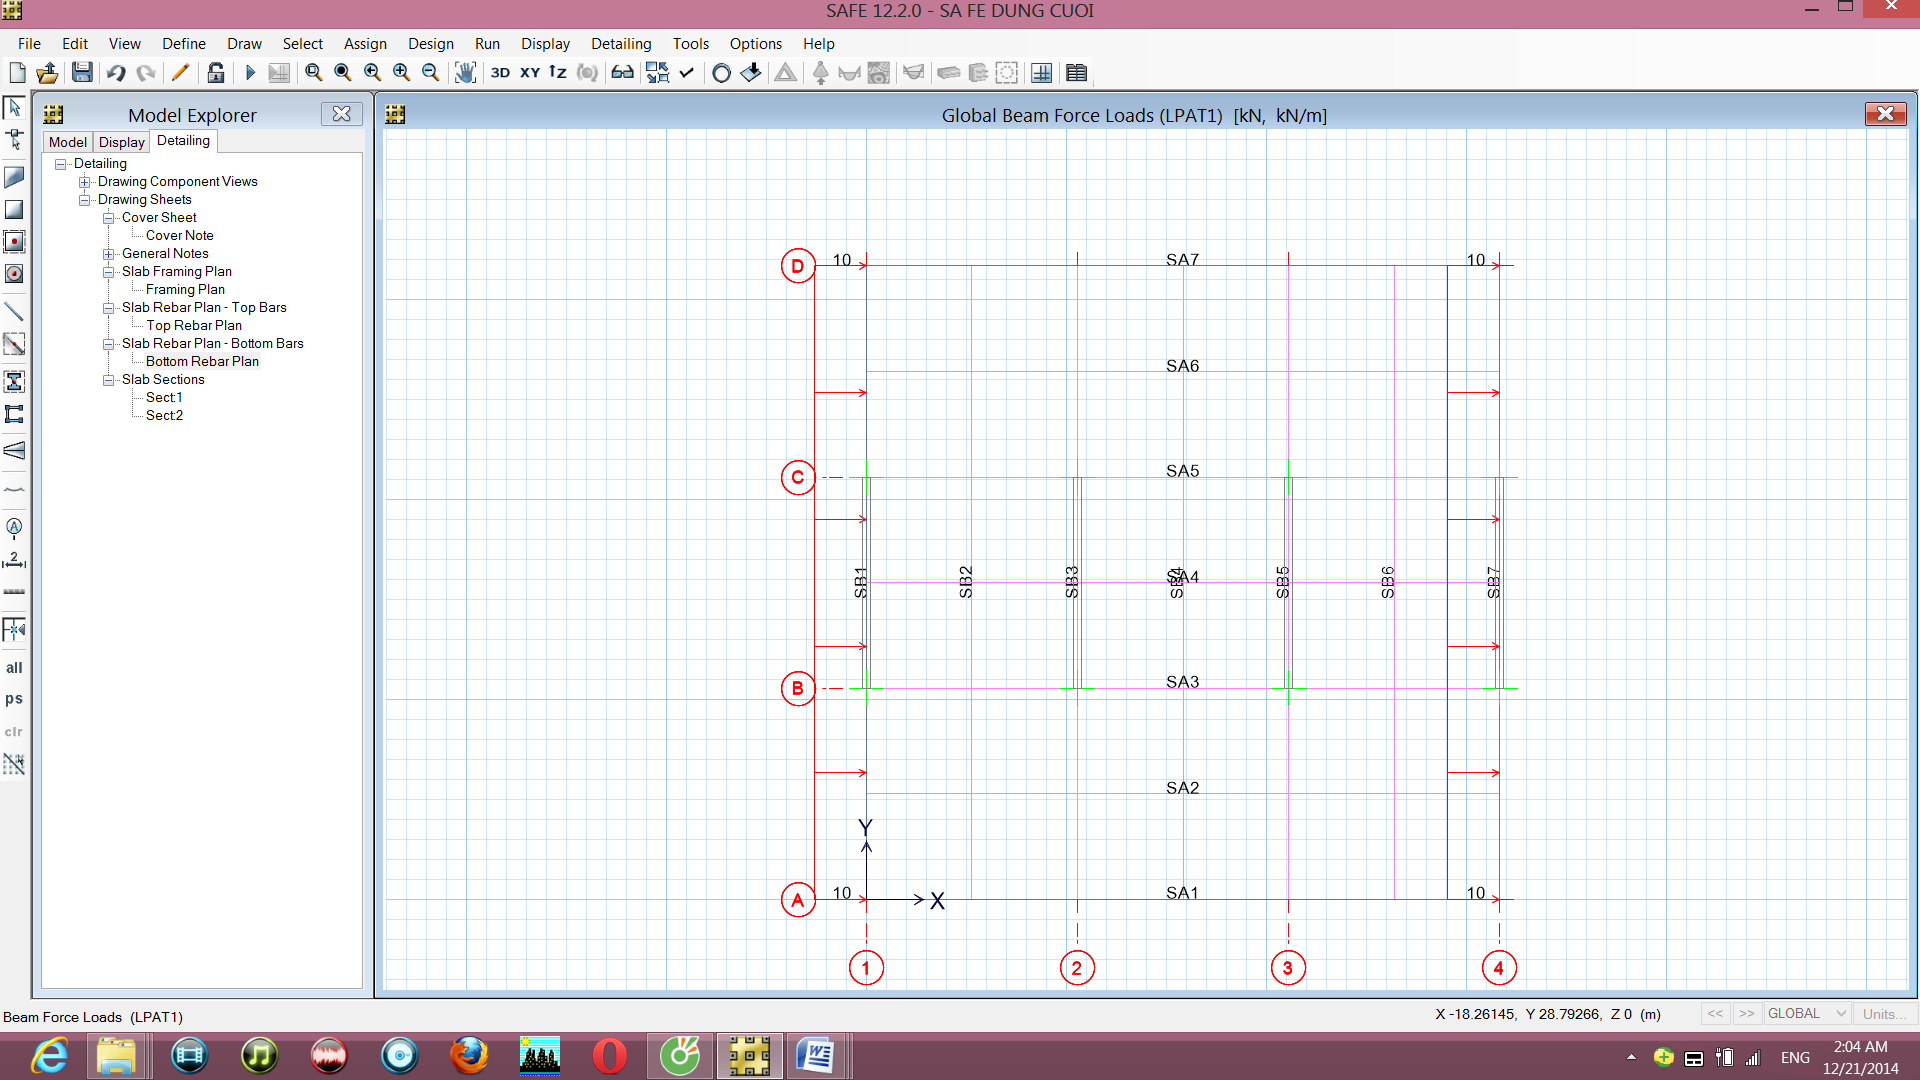Click the 'clr' clear selection button
Viewport: 1920px width, 1080px height.
click(14, 732)
